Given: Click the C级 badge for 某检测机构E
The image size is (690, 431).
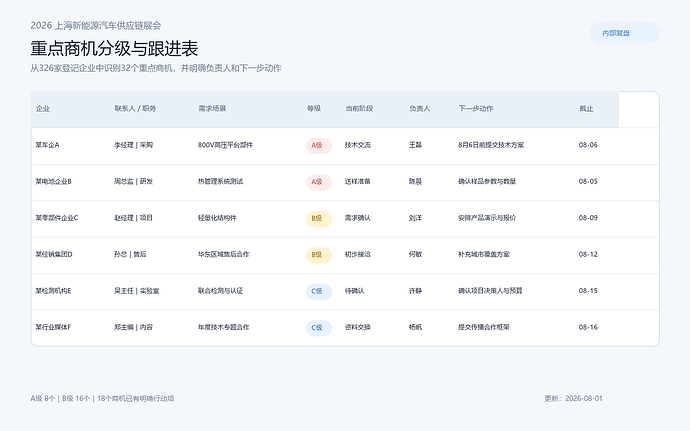Looking at the screenshot, I should pos(319,292).
